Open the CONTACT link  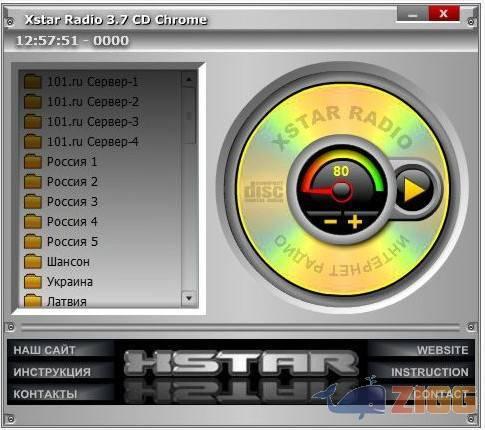coord(441,394)
